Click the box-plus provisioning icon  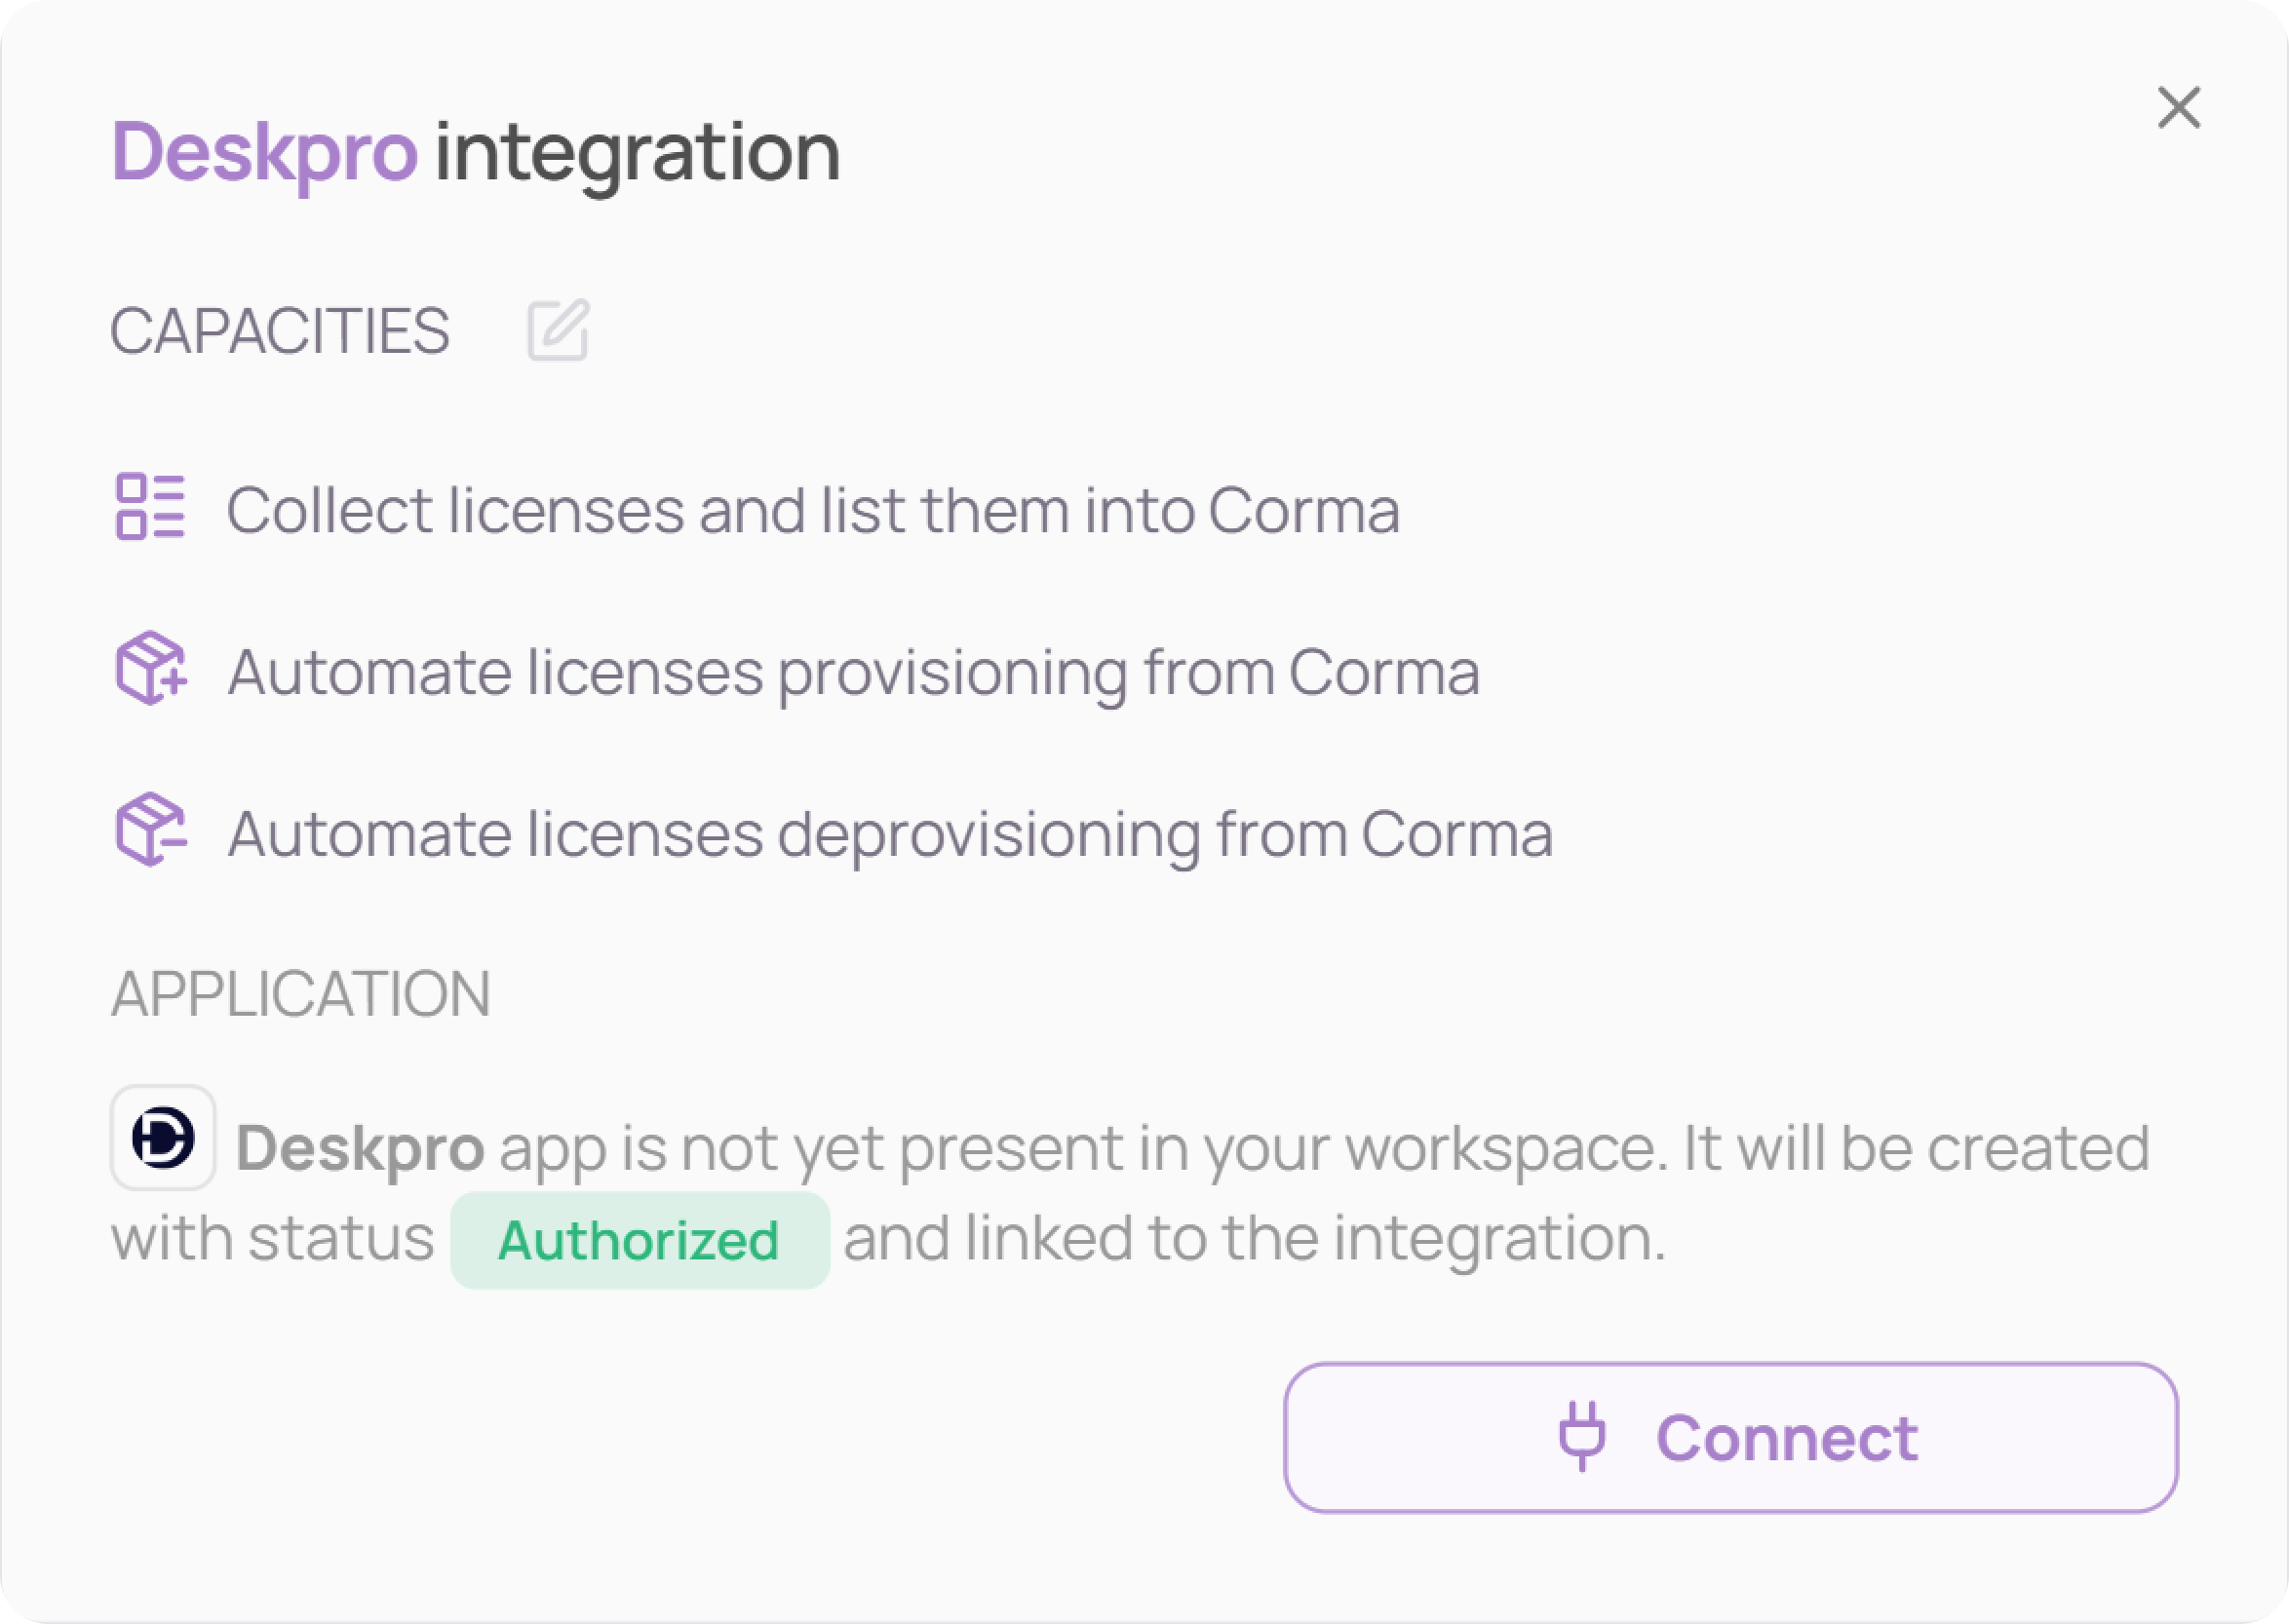[x=151, y=668]
